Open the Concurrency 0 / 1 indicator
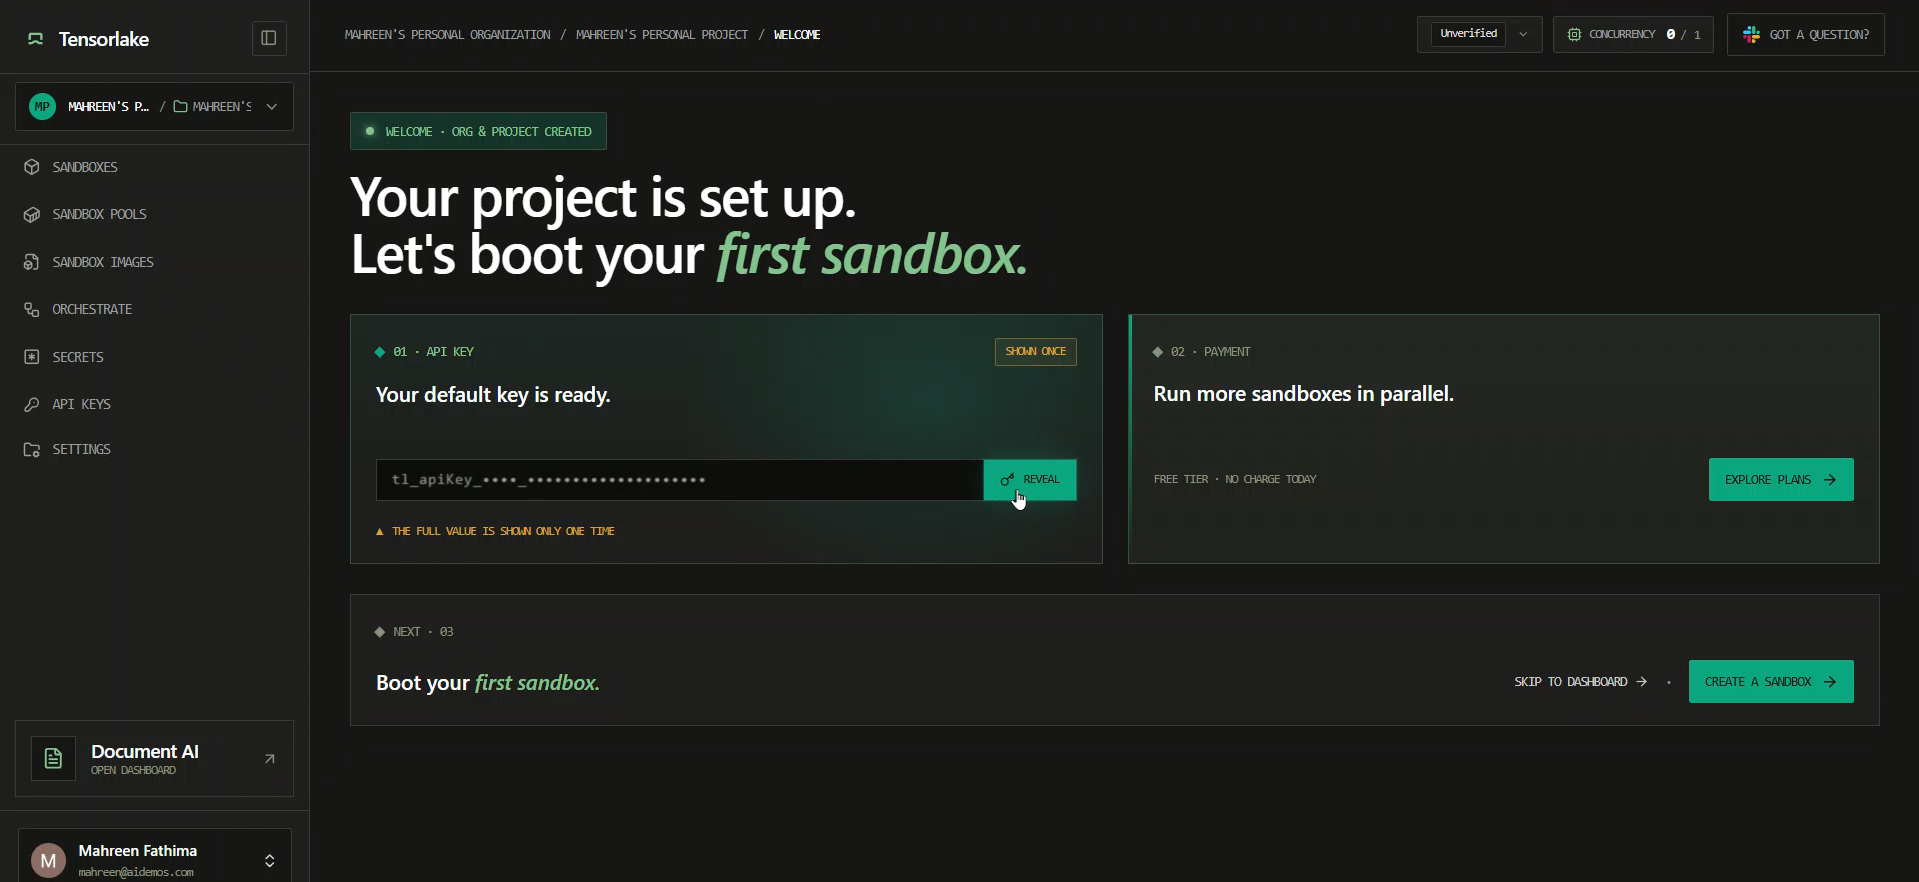Screen dimensions: 1919x882 click(x=1633, y=34)
